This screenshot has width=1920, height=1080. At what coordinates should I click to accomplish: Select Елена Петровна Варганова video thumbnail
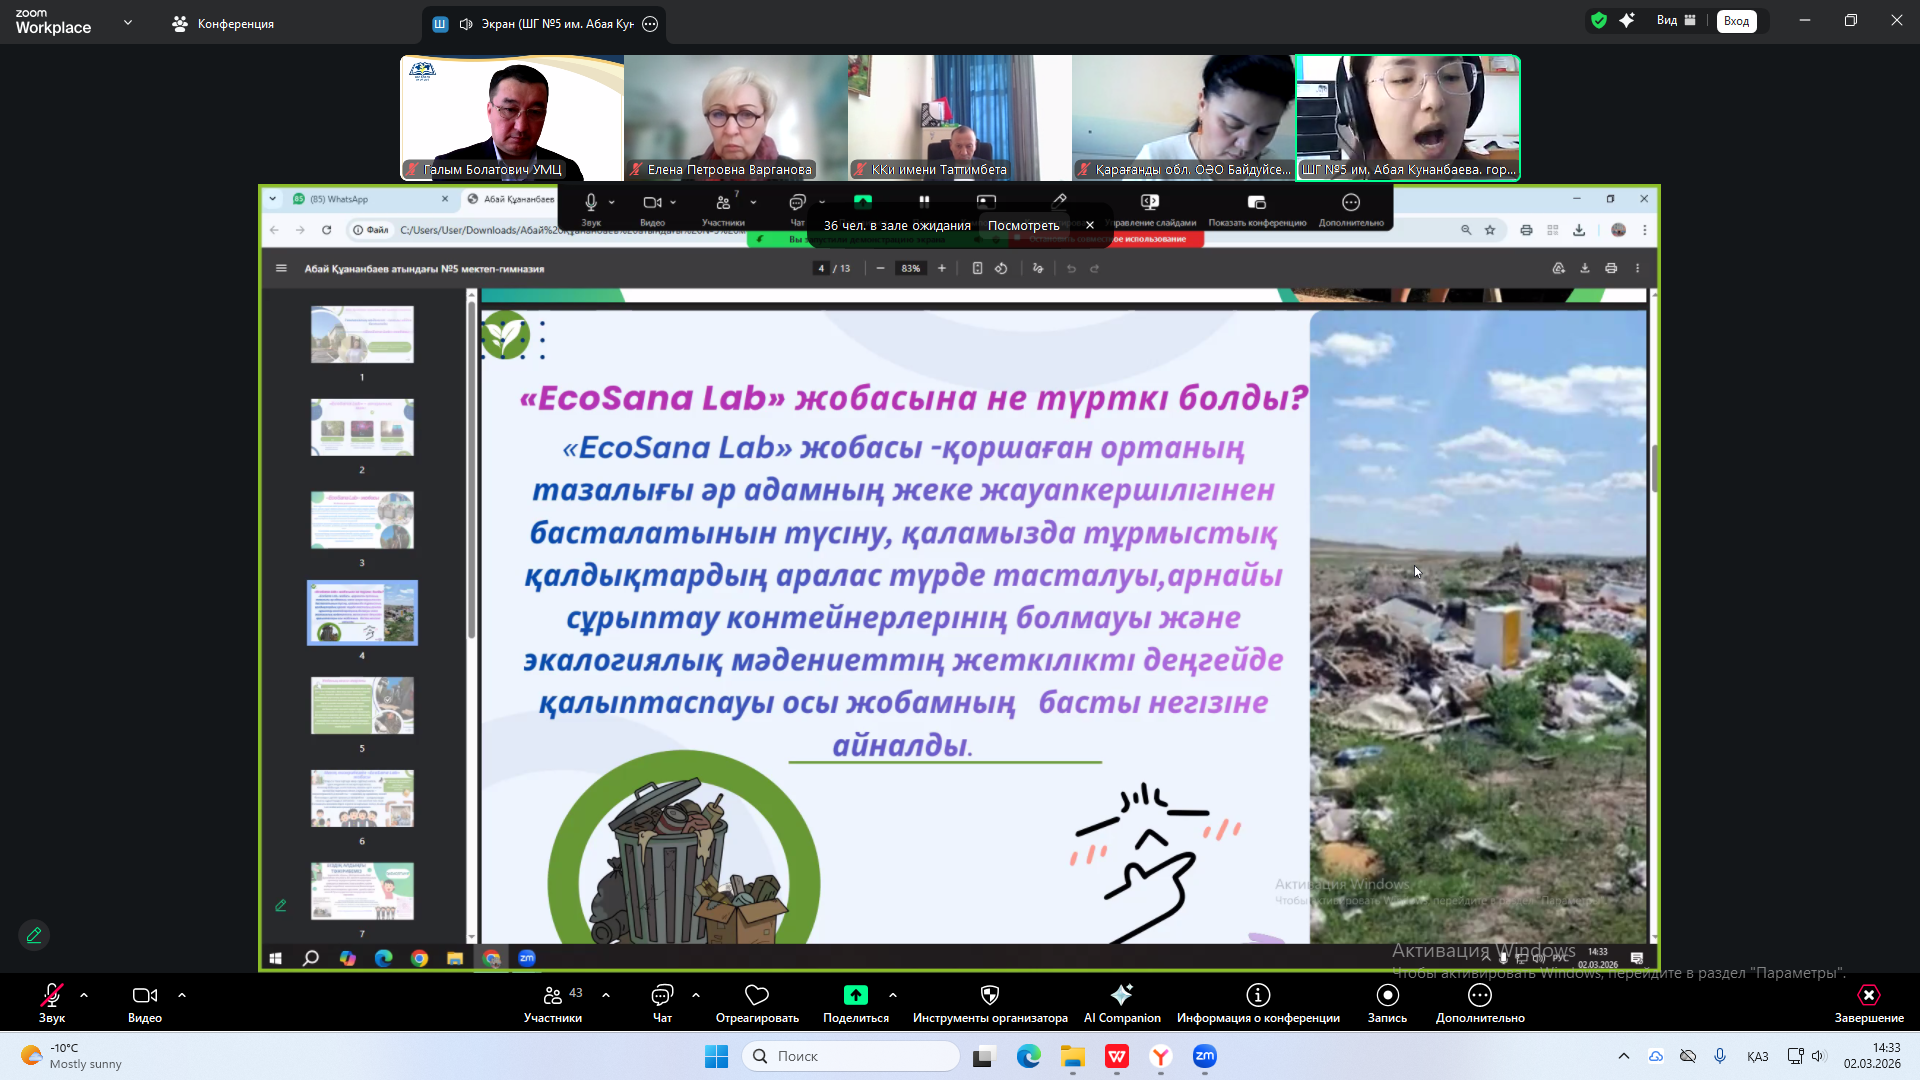(x=735, y=117)
